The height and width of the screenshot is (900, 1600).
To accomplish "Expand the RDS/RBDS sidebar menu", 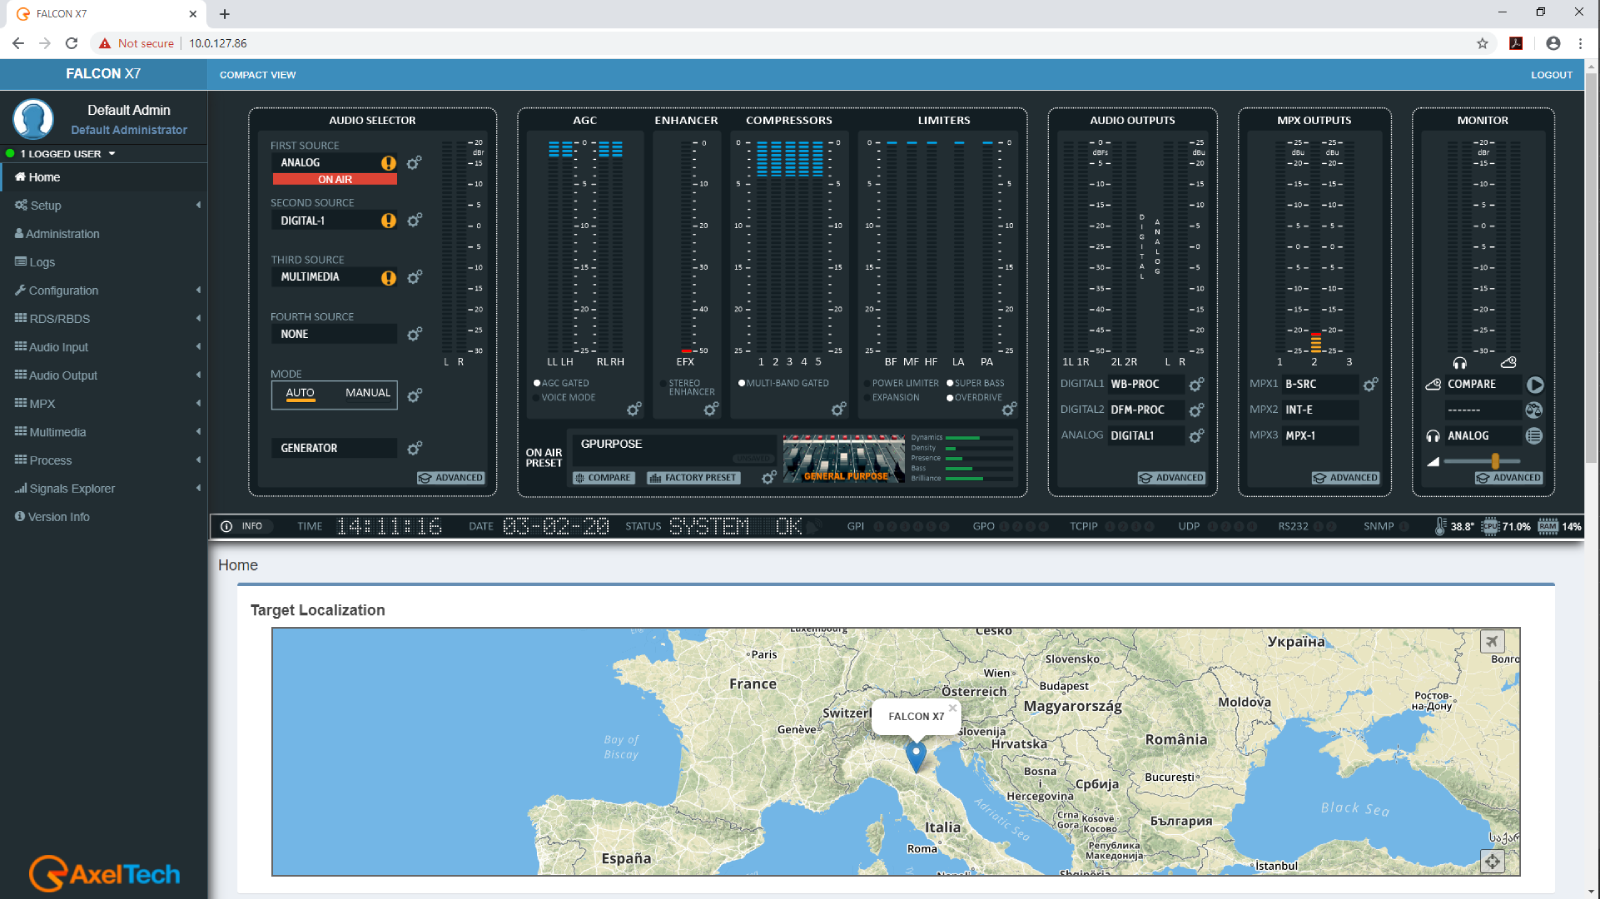I will [x=104, y=318].
